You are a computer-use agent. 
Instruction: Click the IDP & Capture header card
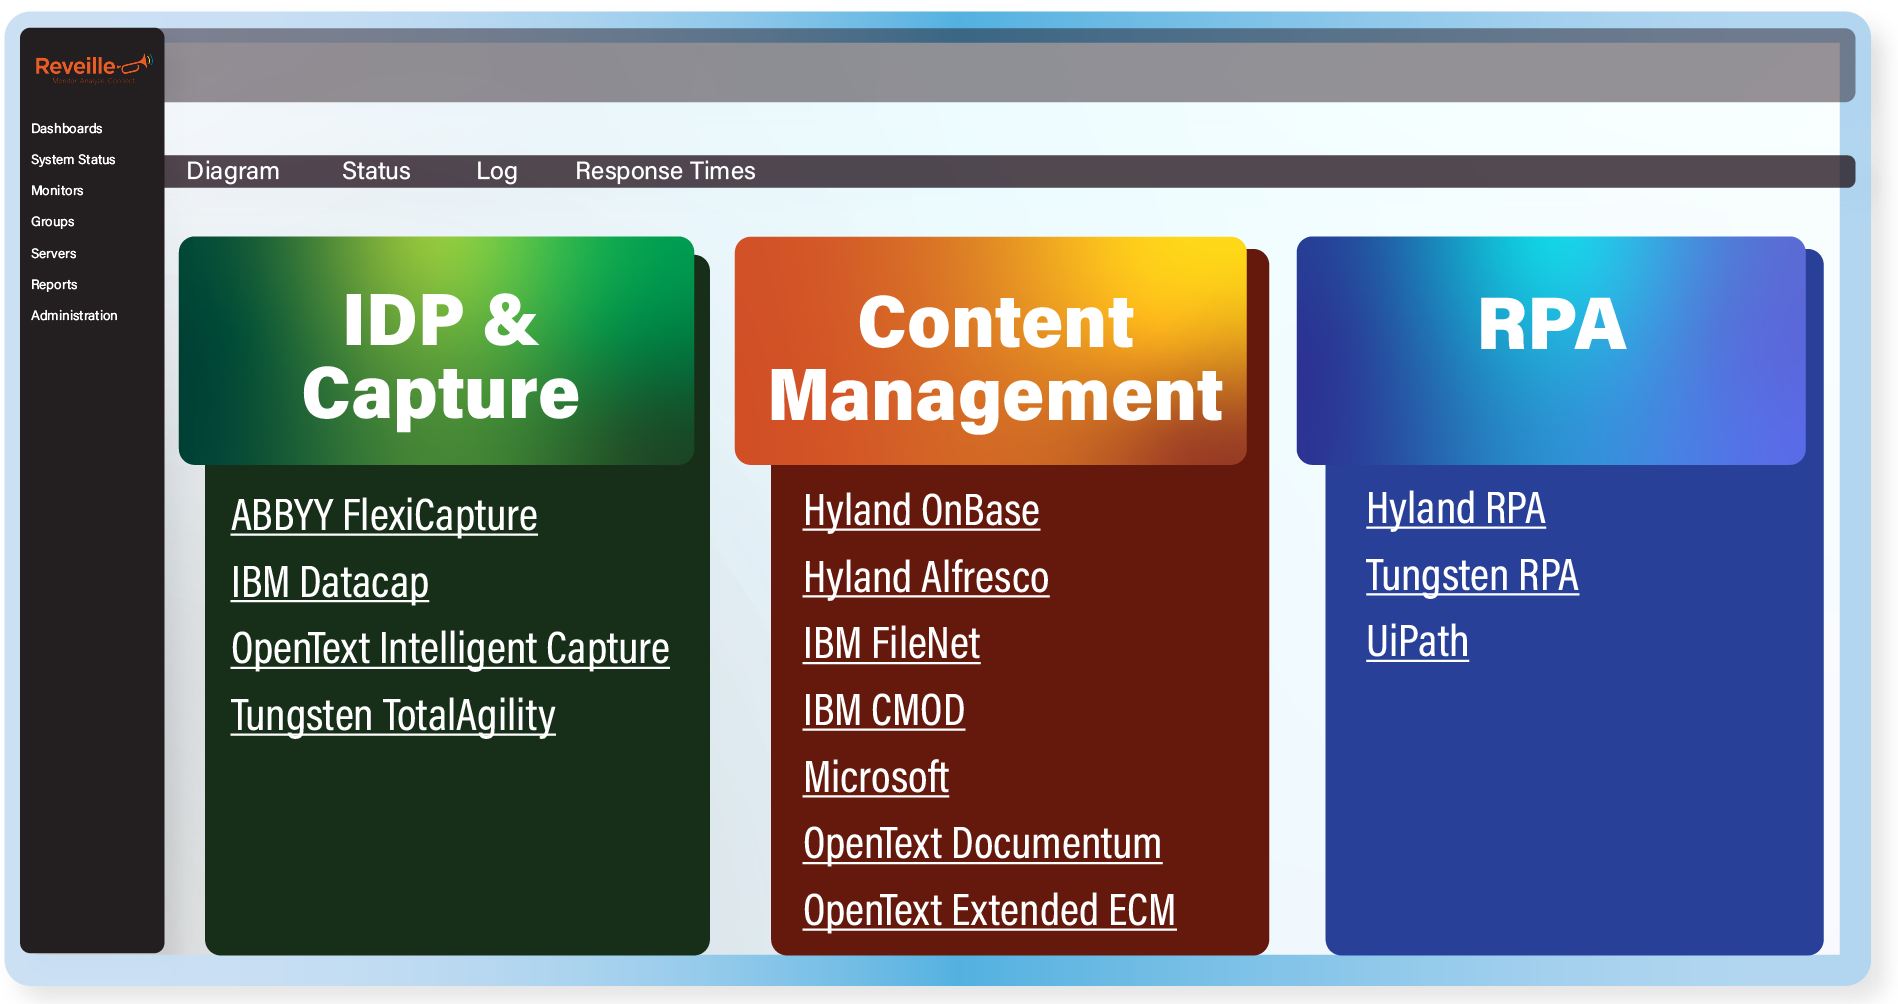pyautogui.click(x=436, y=351)
